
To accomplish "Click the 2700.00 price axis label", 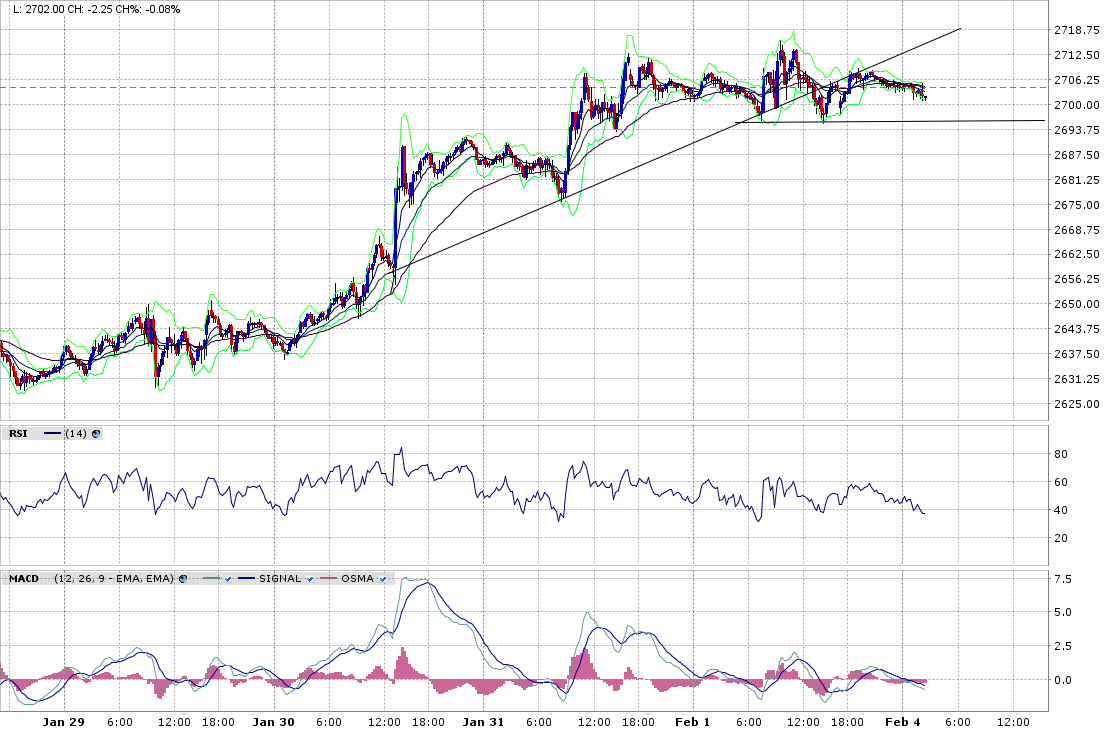I will 1076,105.
